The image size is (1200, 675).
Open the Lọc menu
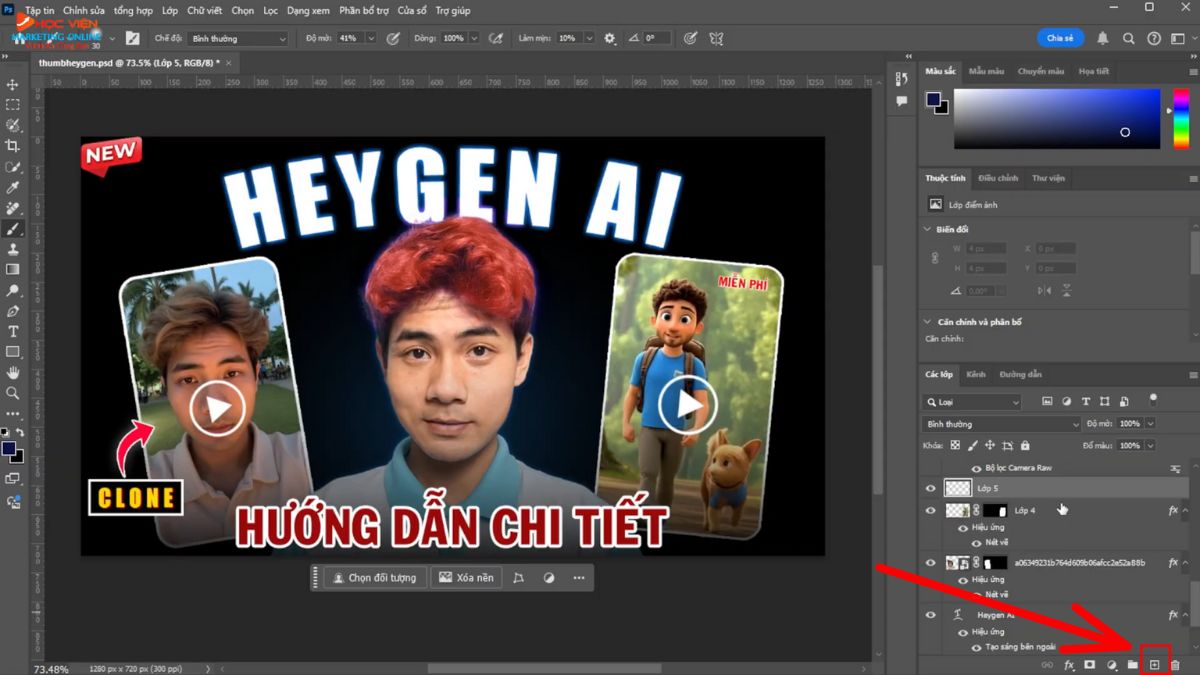[271, 10]
